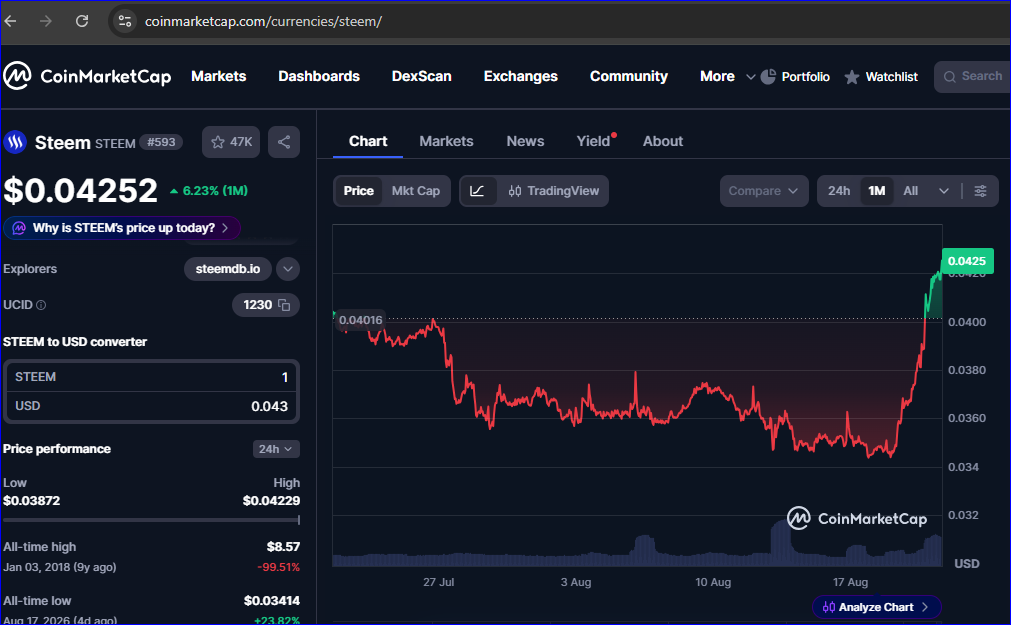Screen dimensions: 1011x625
Task: Select the line chart icon
Action: [477, 191]
